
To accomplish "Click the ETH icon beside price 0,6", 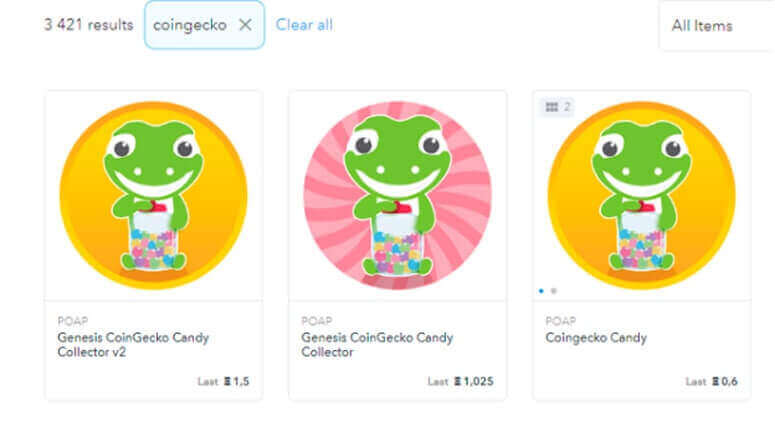I will click(x=715, y=382).
